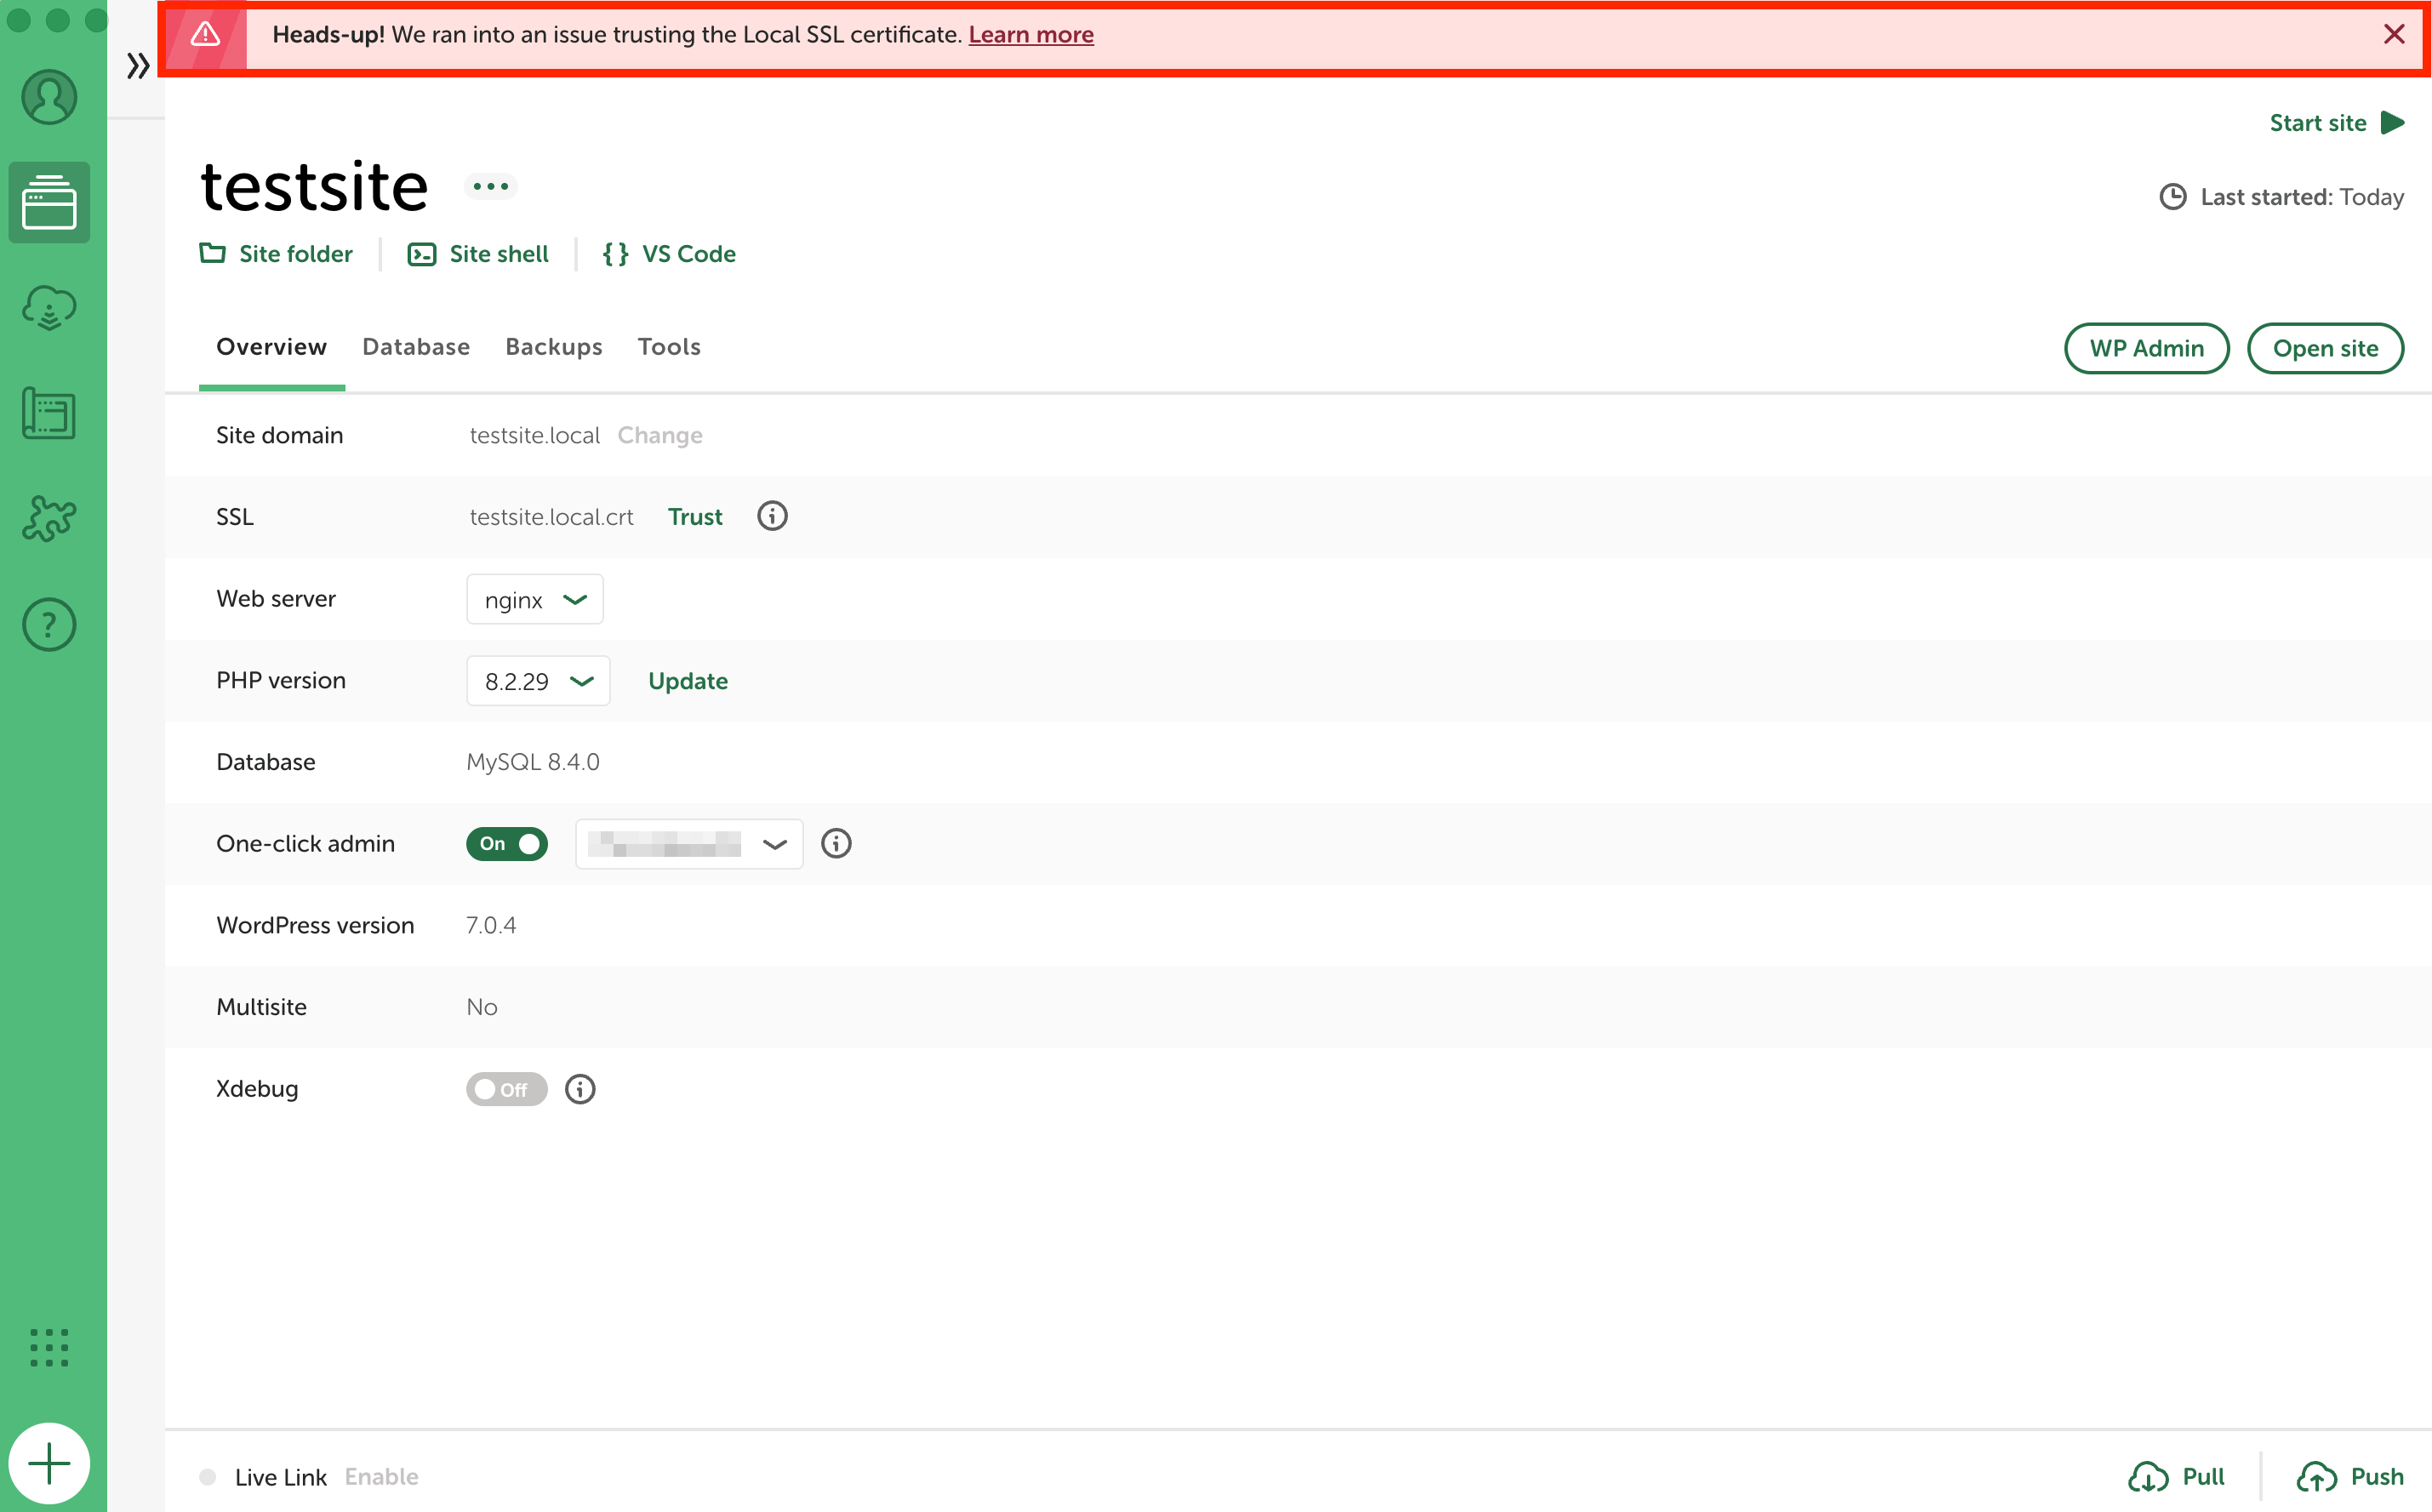Click Start site play button
The image size is (2432, 1512).
(2337, 123)
